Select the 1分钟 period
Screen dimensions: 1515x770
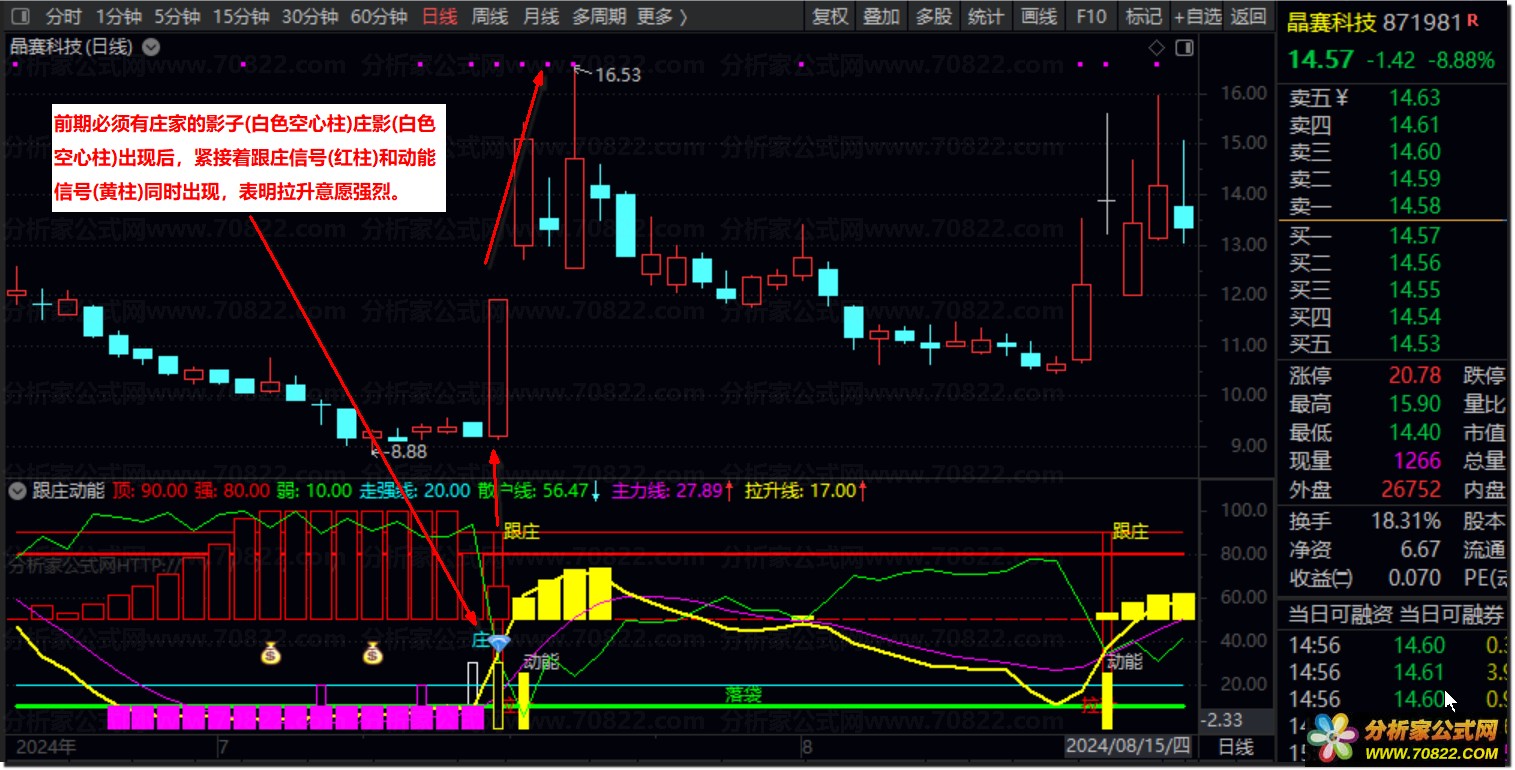click(119, 16)
